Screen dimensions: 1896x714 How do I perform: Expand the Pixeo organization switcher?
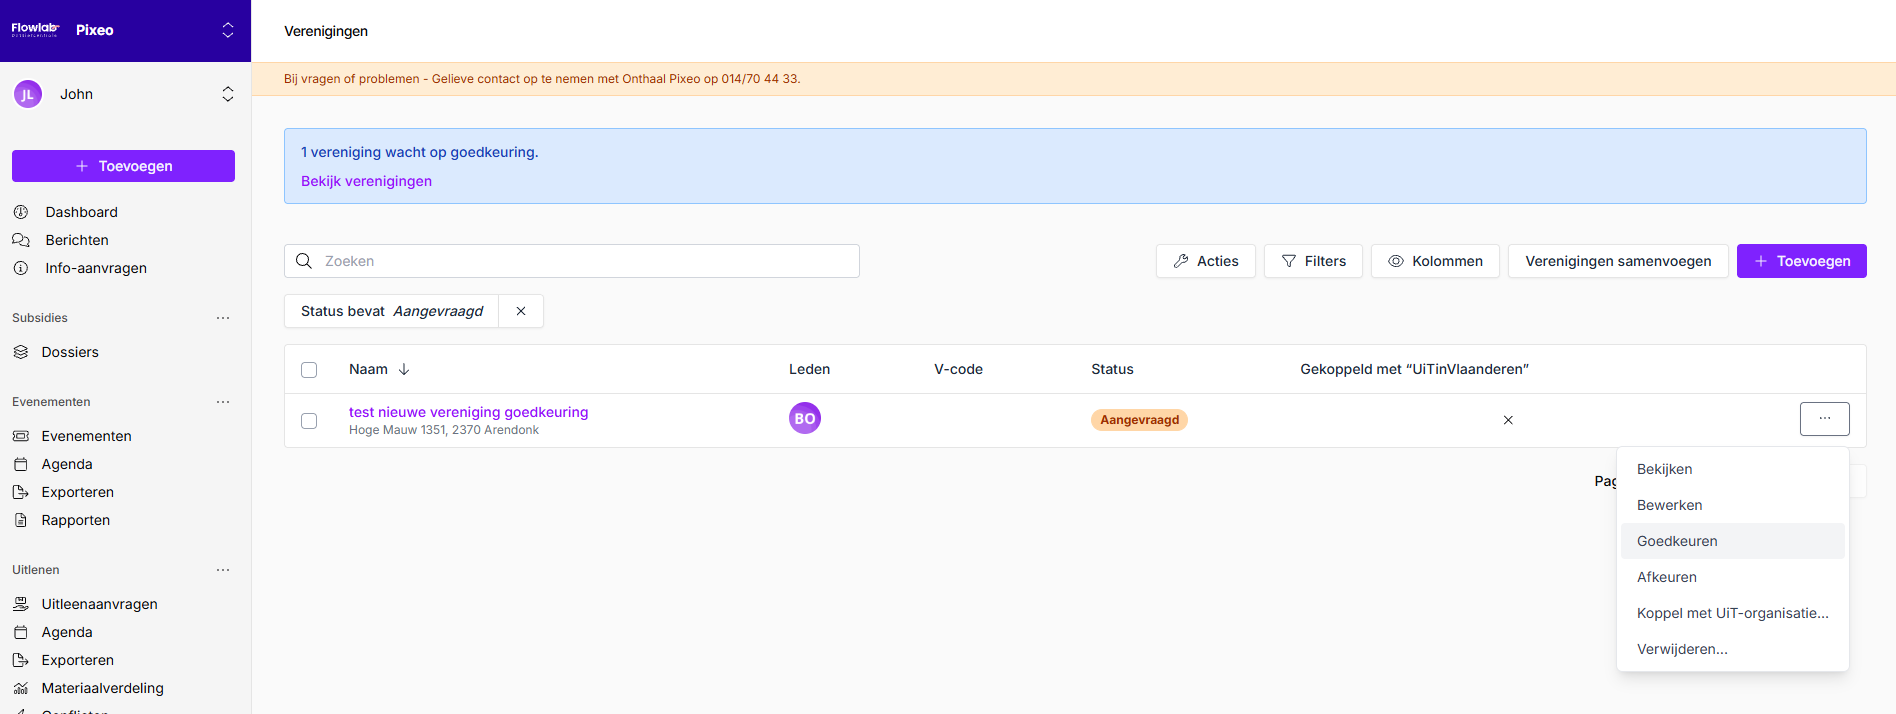tap(228, 30)
